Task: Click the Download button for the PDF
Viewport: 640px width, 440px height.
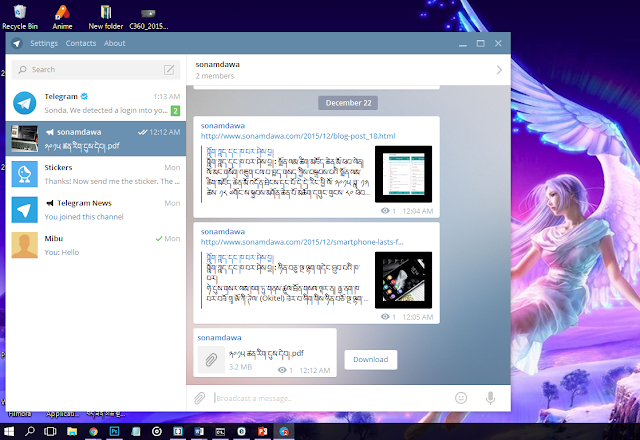Action: pos(371,360)
